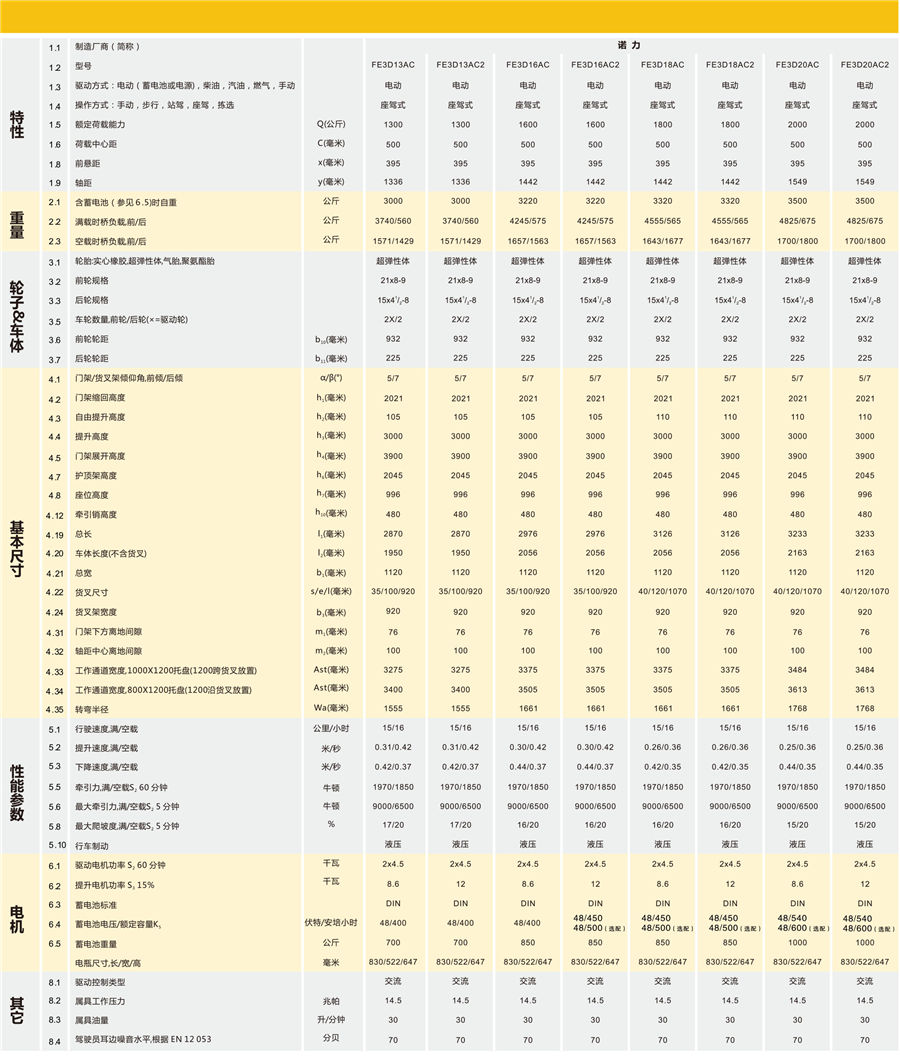
Task: Select the 公里/小时 unit cell
Action: point(330,728)
